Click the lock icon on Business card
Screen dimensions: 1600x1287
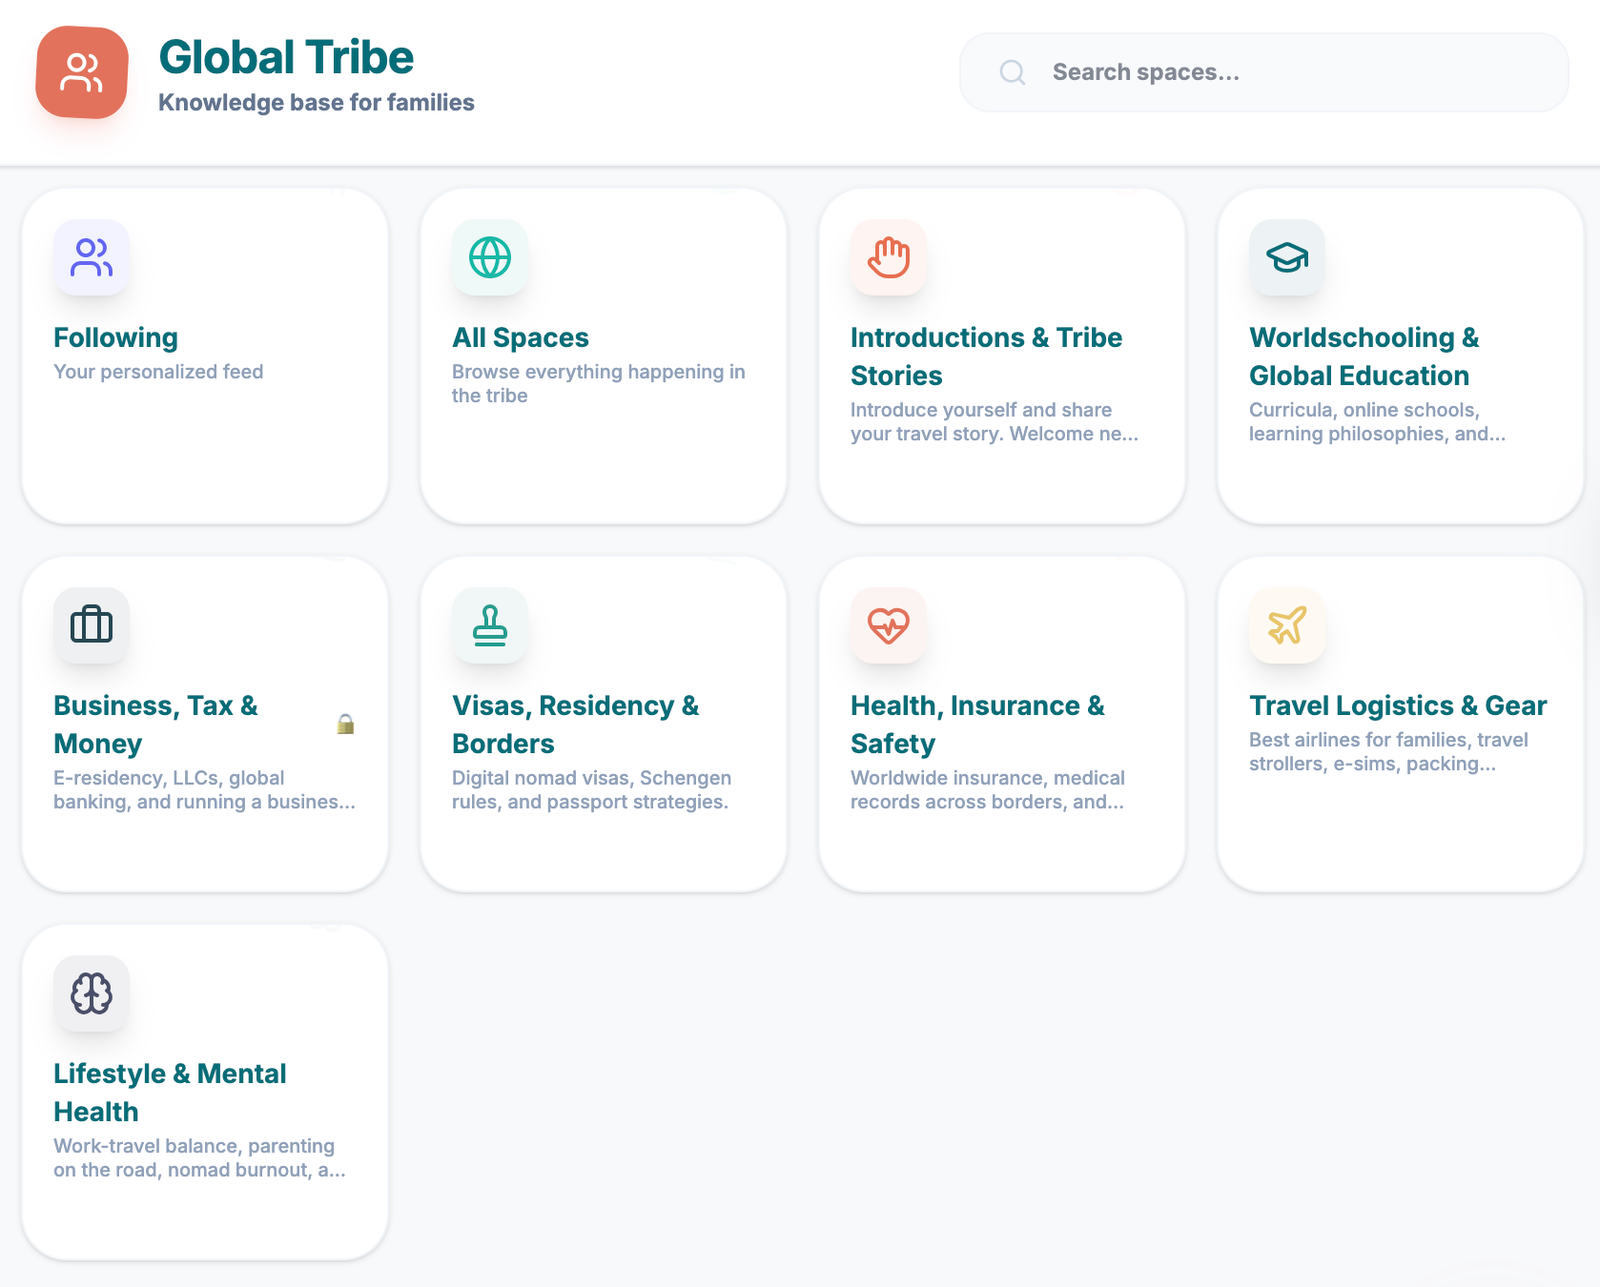[346, 724]
